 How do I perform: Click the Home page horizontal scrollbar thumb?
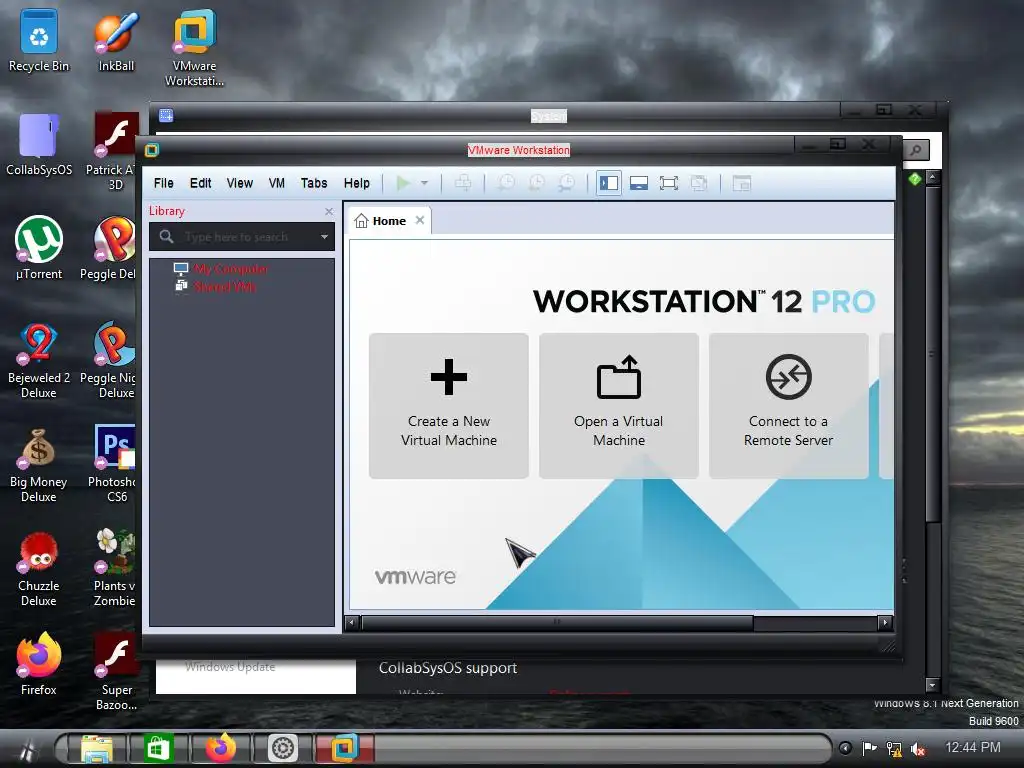click(x=557, y=622)
